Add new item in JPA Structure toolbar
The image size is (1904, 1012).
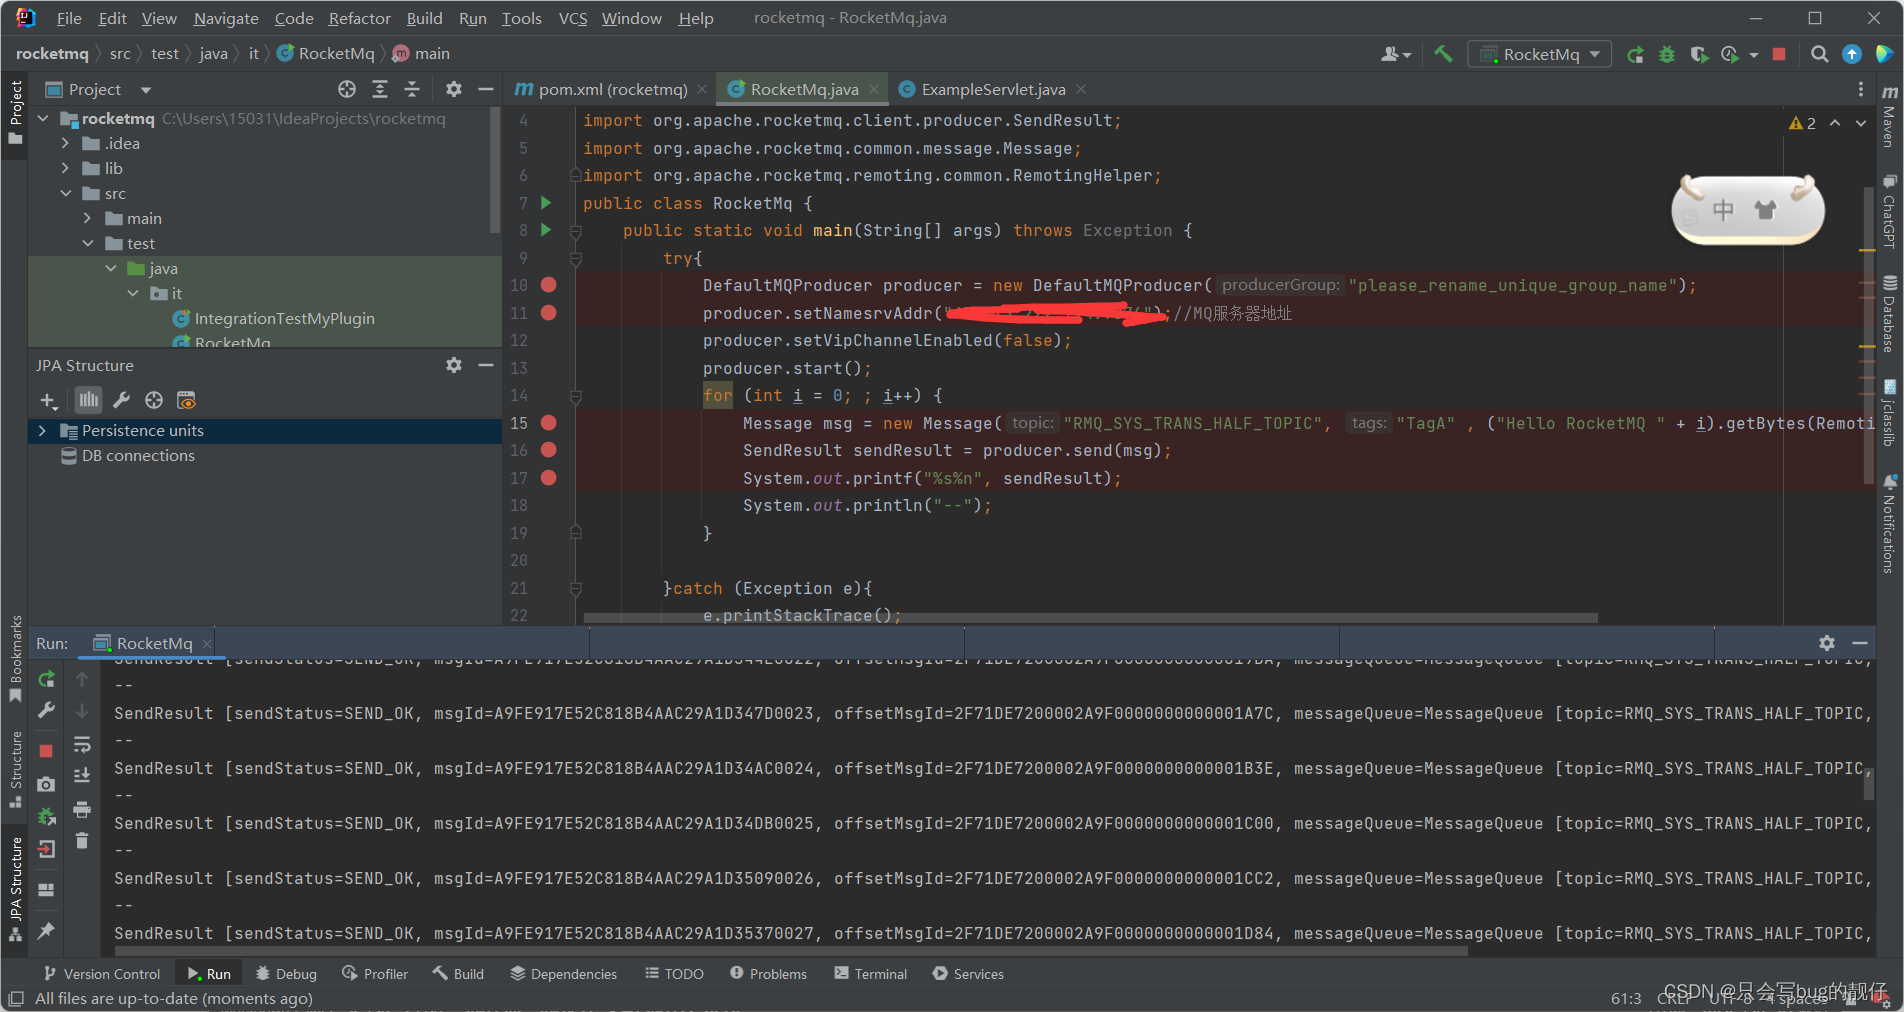click(48, 400)
